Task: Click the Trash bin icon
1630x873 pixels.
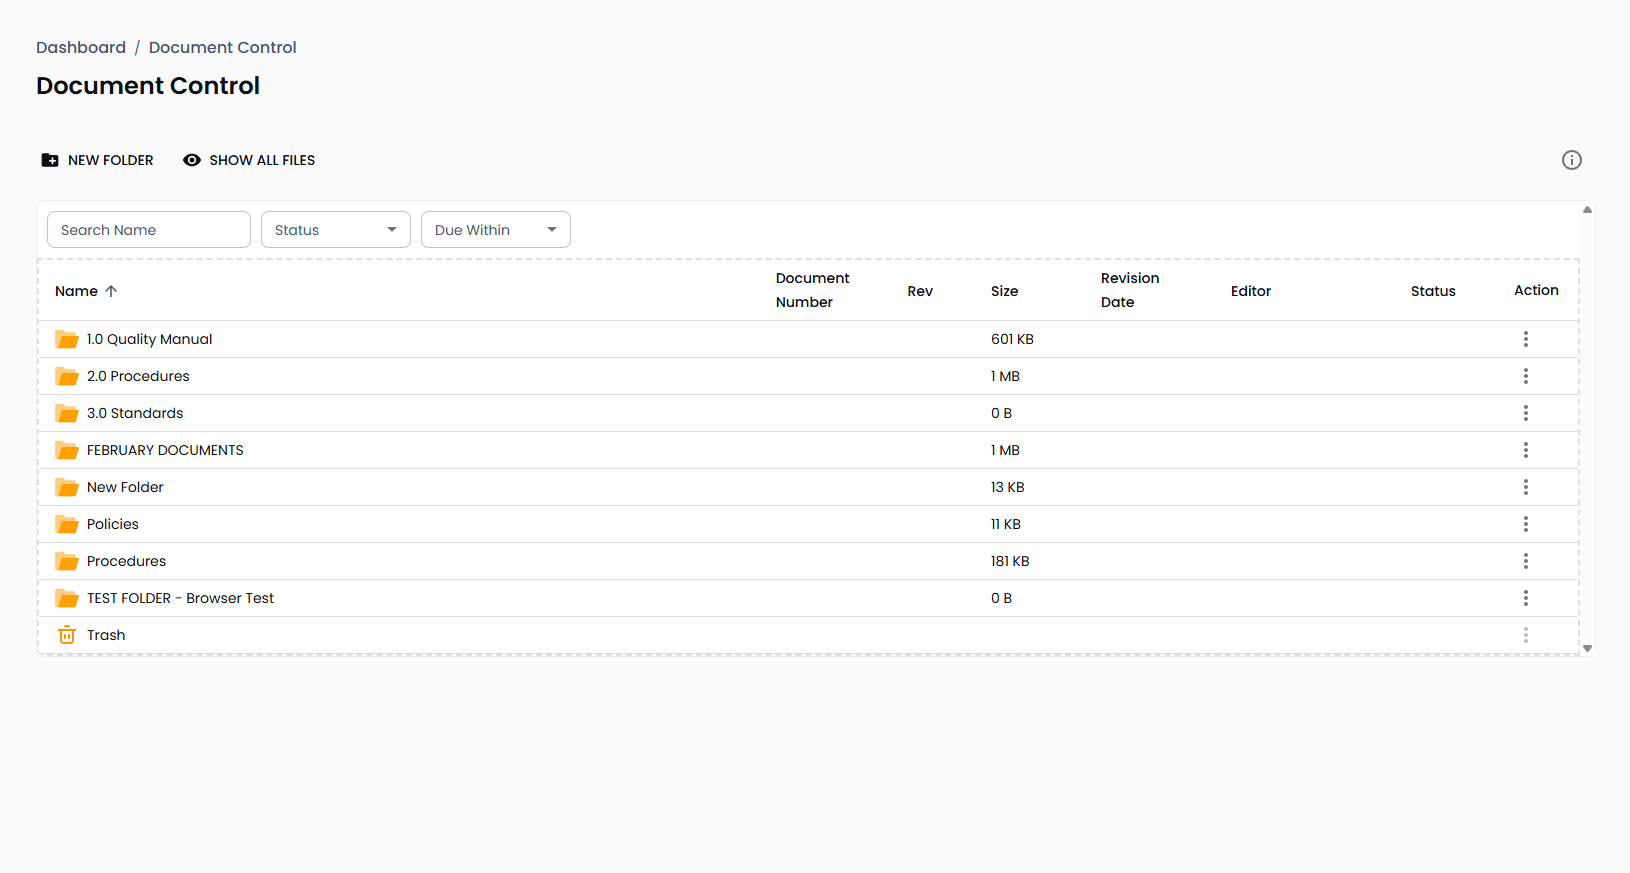Action: [x=67, y=635]
